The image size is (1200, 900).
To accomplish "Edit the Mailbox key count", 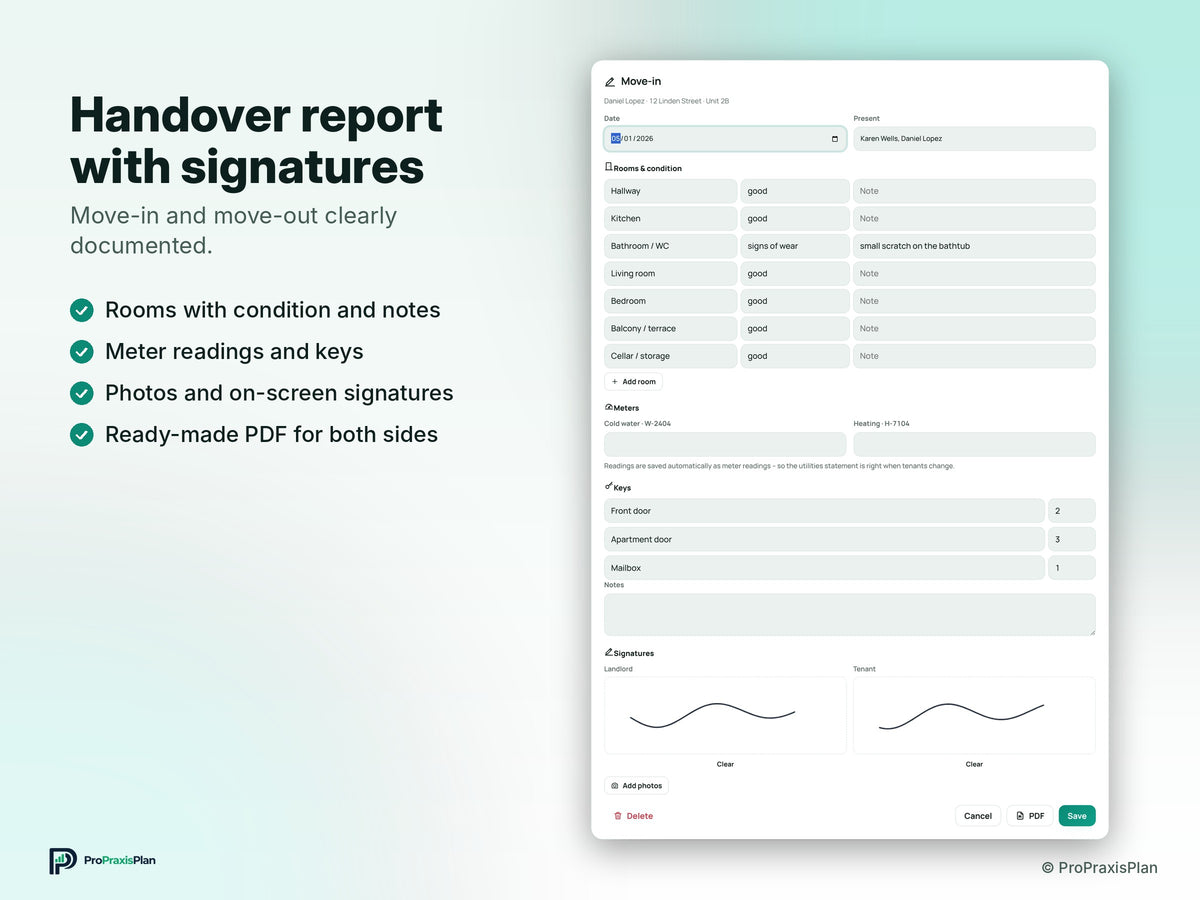I will (1072, 568).
